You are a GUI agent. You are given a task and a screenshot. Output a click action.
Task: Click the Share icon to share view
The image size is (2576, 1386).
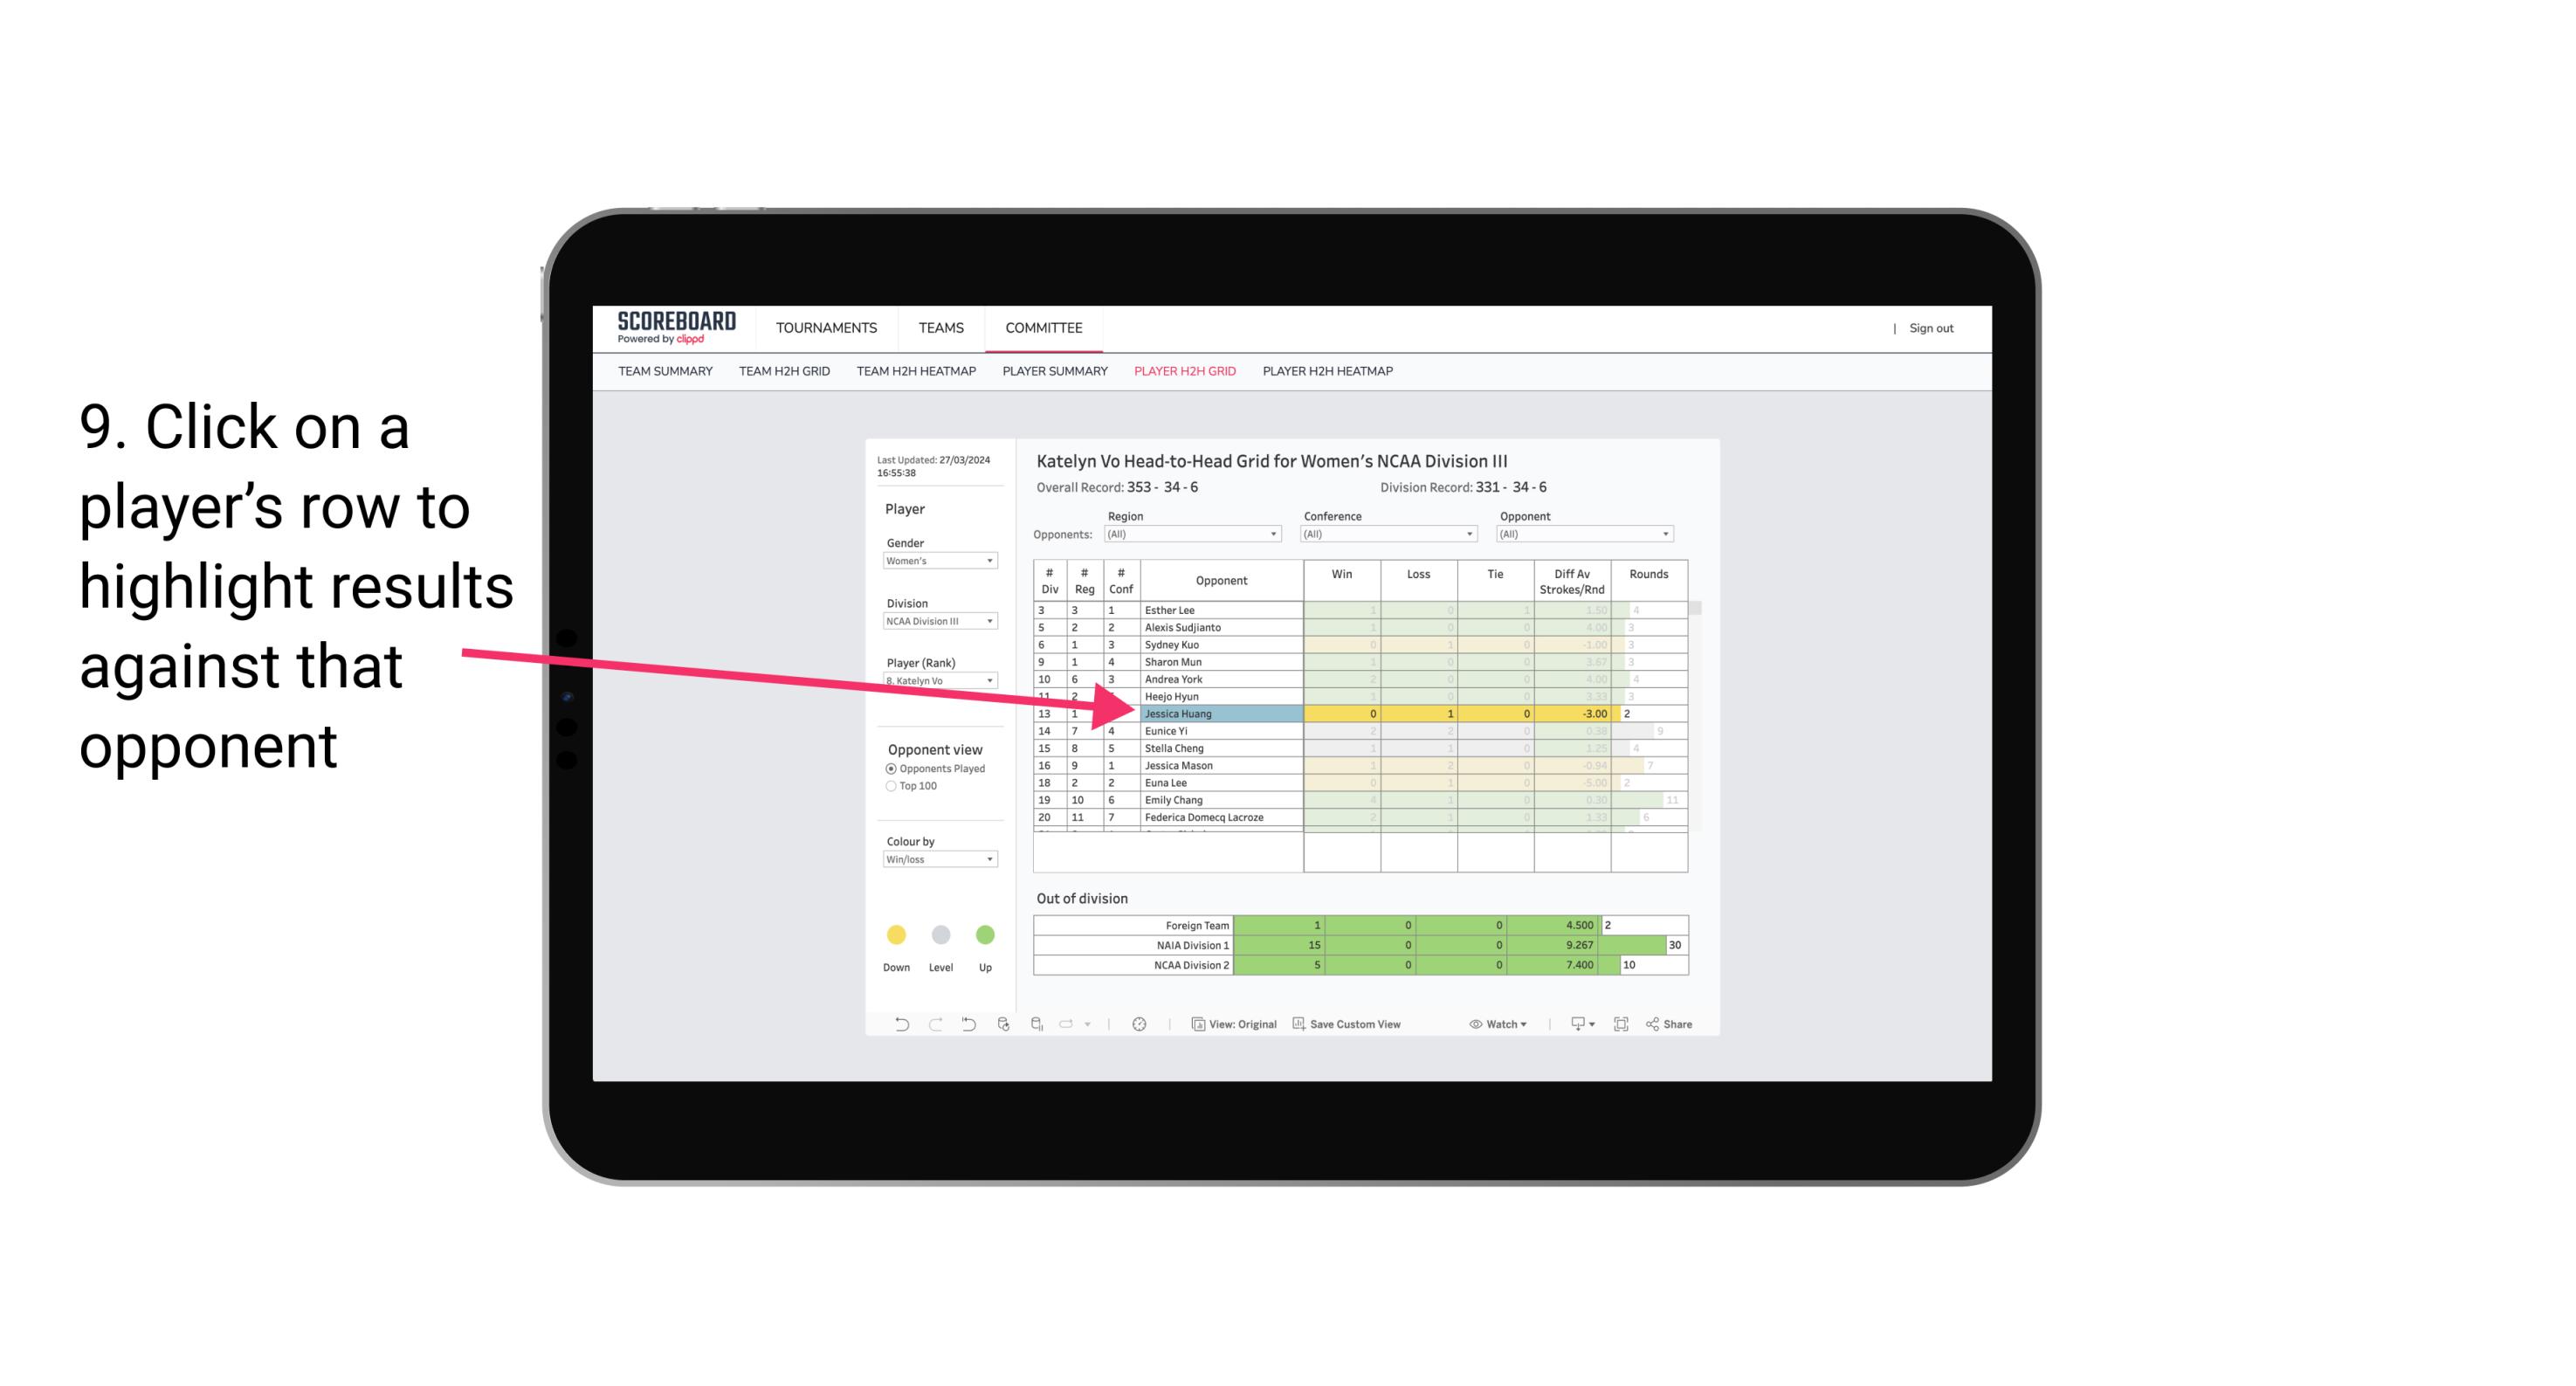pos(1677,1024)
